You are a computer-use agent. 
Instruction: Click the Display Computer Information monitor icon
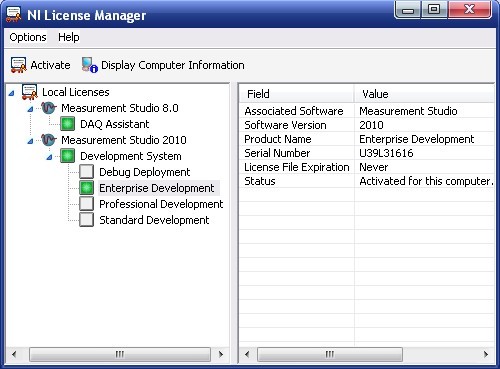click(89, 65)
